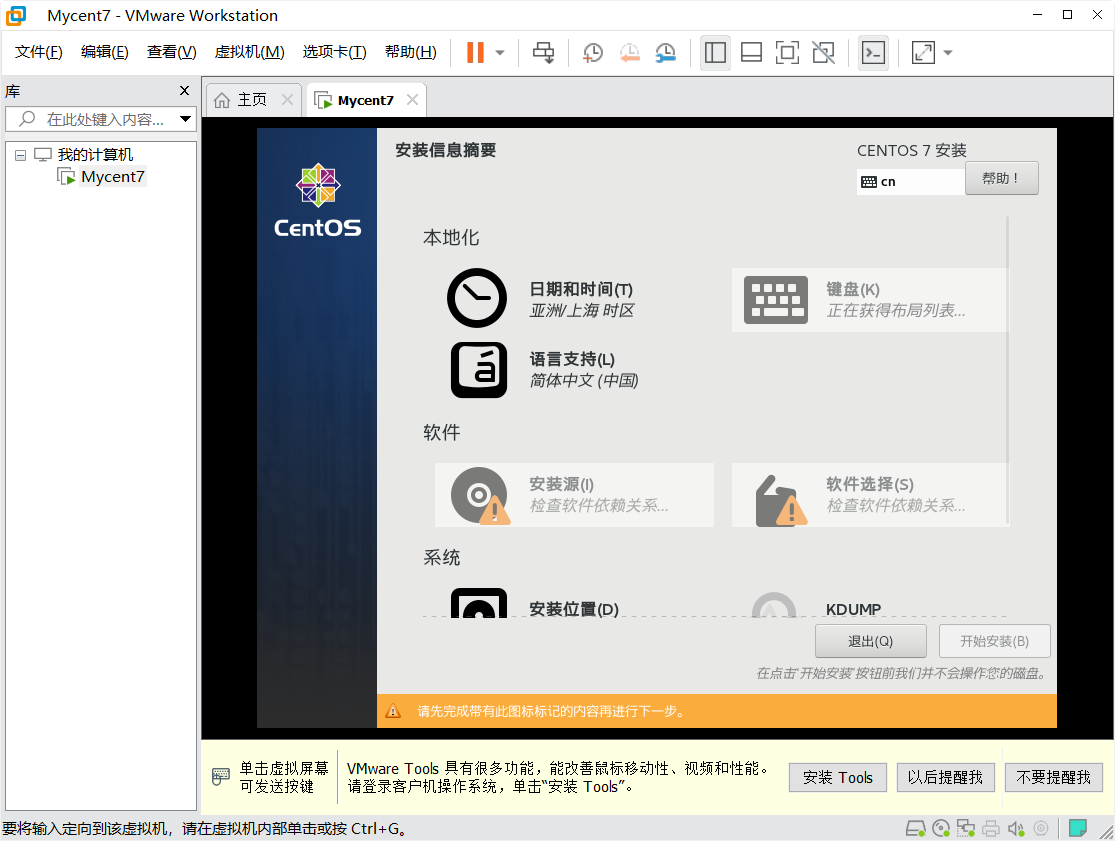Image resolution: width=1115 pixels, height=841 pixels.
Task: Pause the virtual machine
Action: coord(475,53)
